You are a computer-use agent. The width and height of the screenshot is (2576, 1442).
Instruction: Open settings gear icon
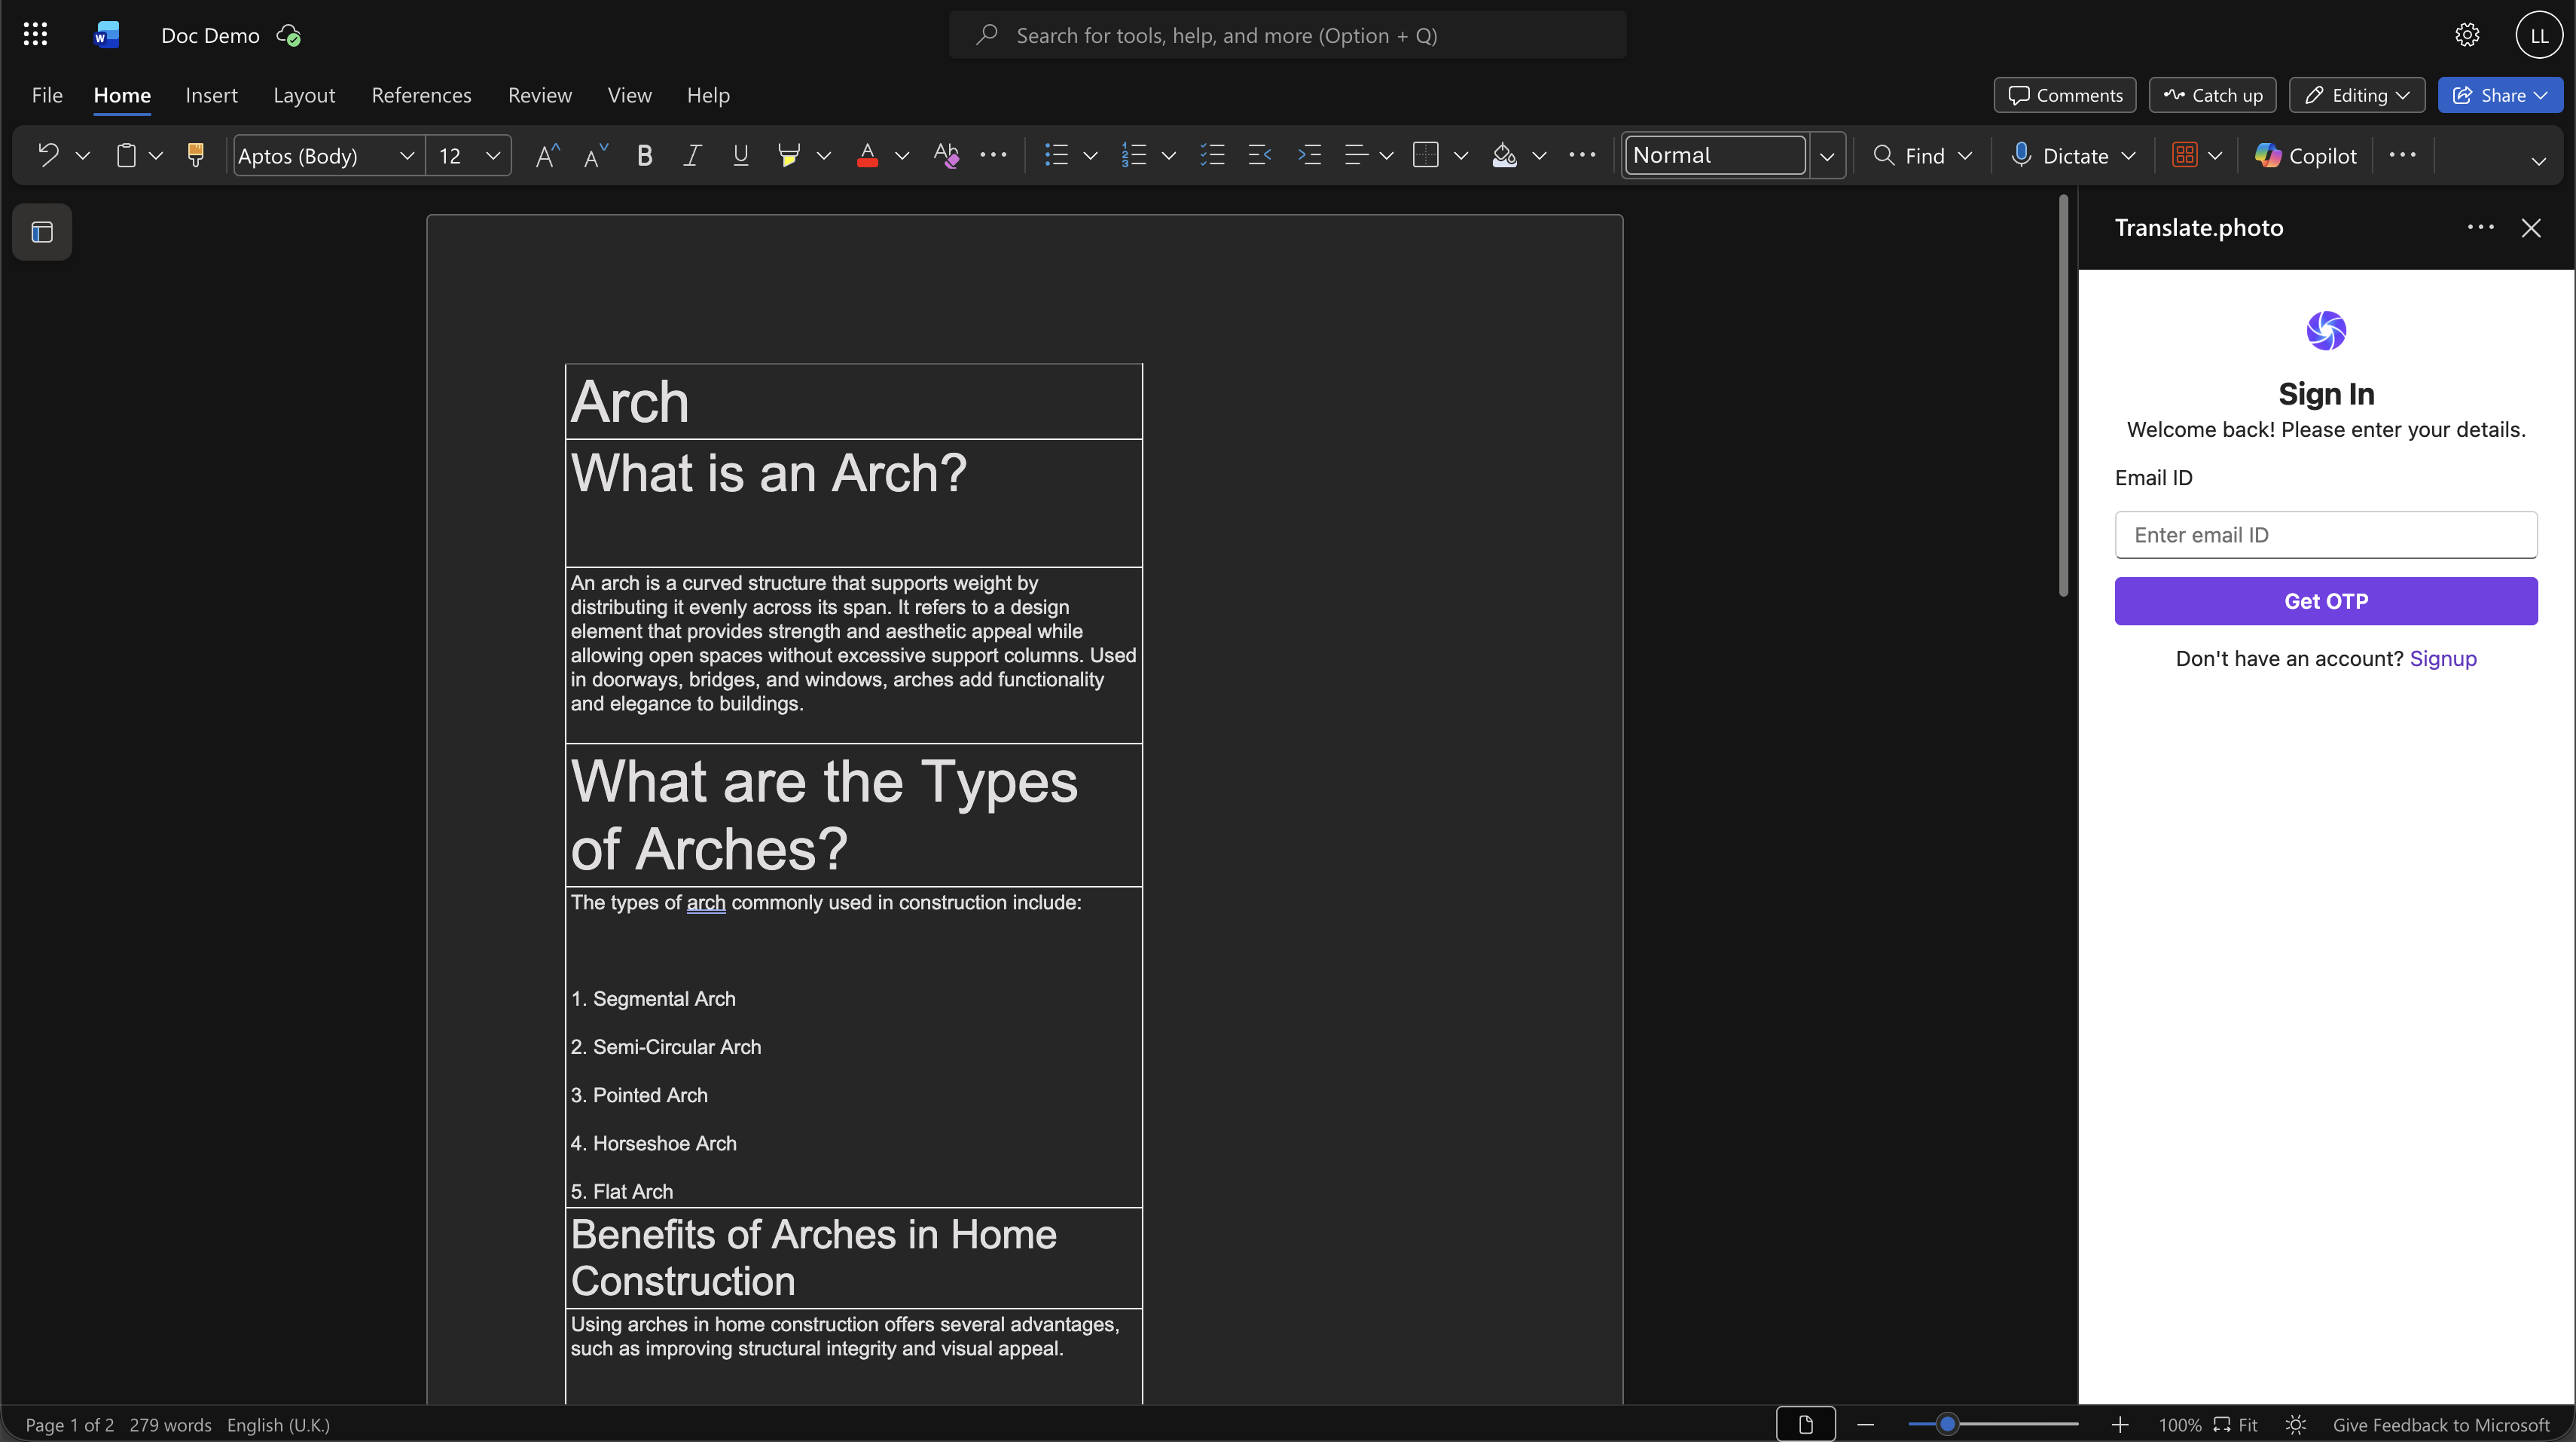[x=2467, y=35]
